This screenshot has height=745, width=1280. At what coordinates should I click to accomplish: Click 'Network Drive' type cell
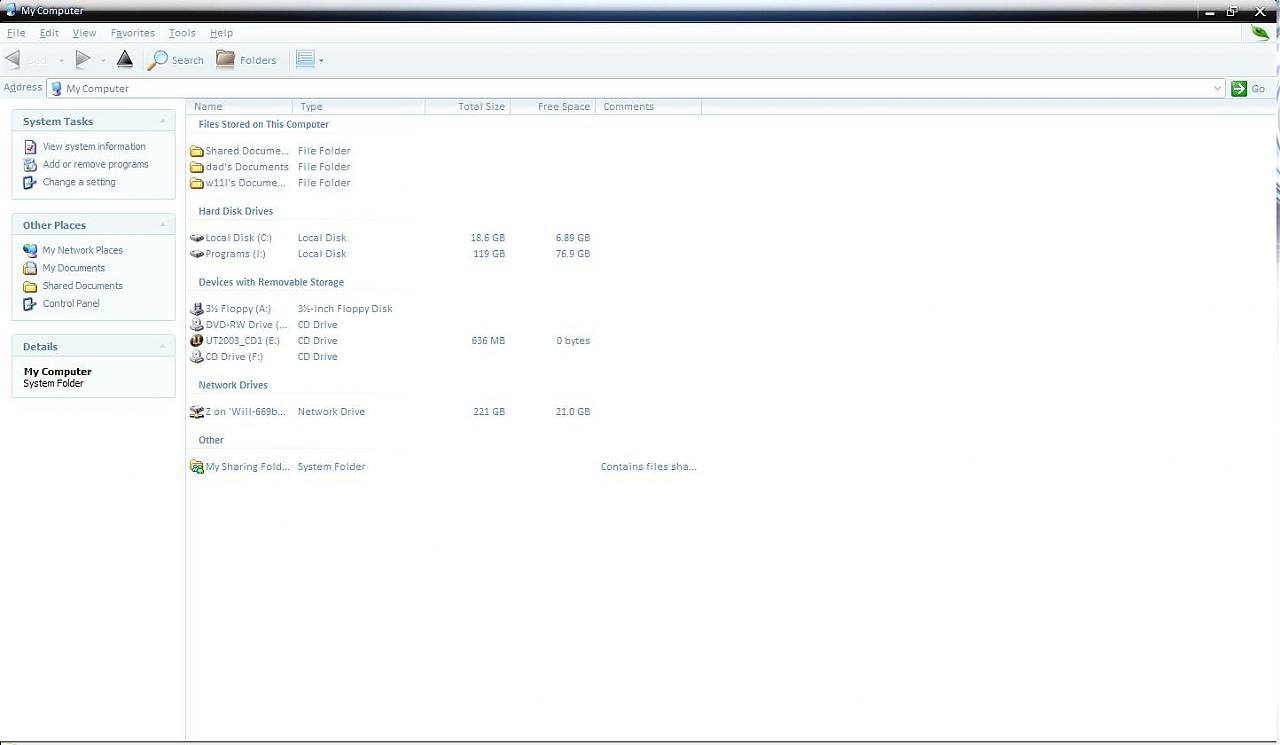click(331, 412)
